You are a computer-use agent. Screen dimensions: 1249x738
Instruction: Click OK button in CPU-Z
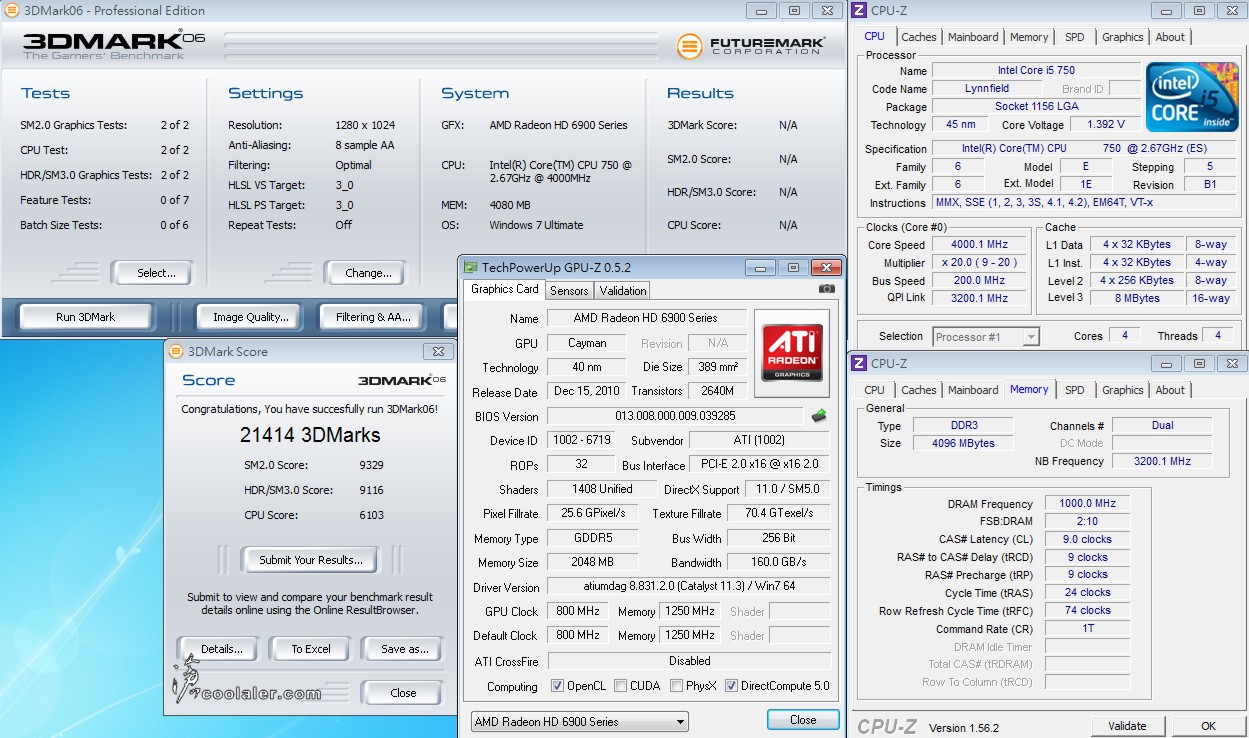click(1208, 726)
